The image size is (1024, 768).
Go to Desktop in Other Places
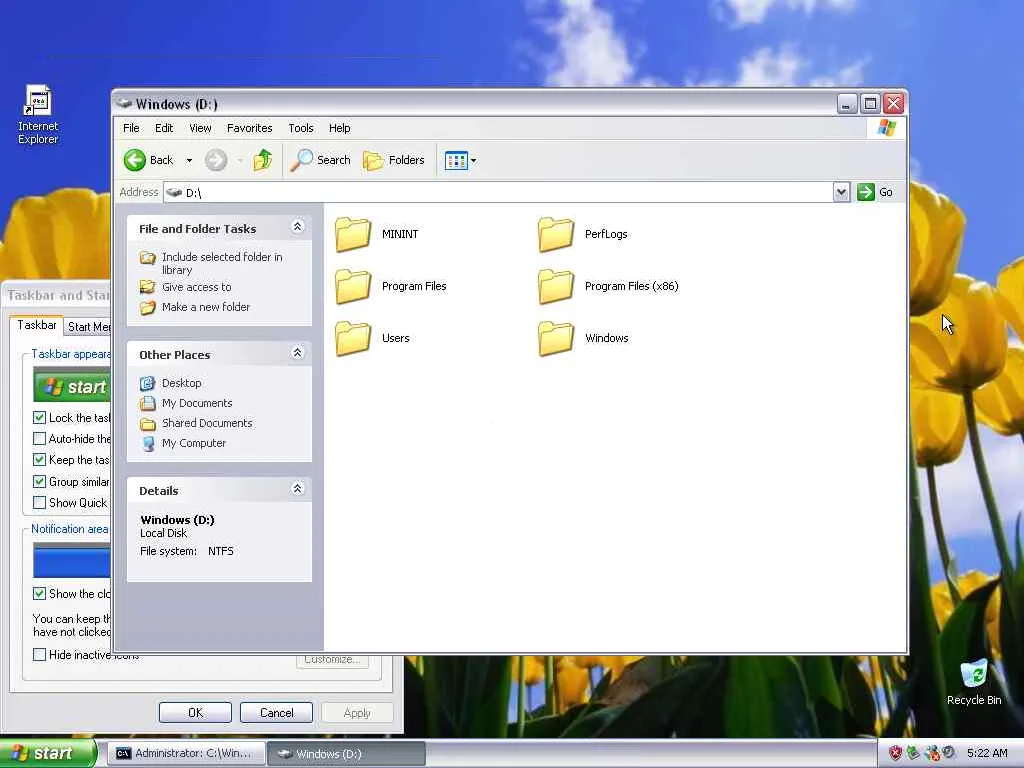coord(182,383)
